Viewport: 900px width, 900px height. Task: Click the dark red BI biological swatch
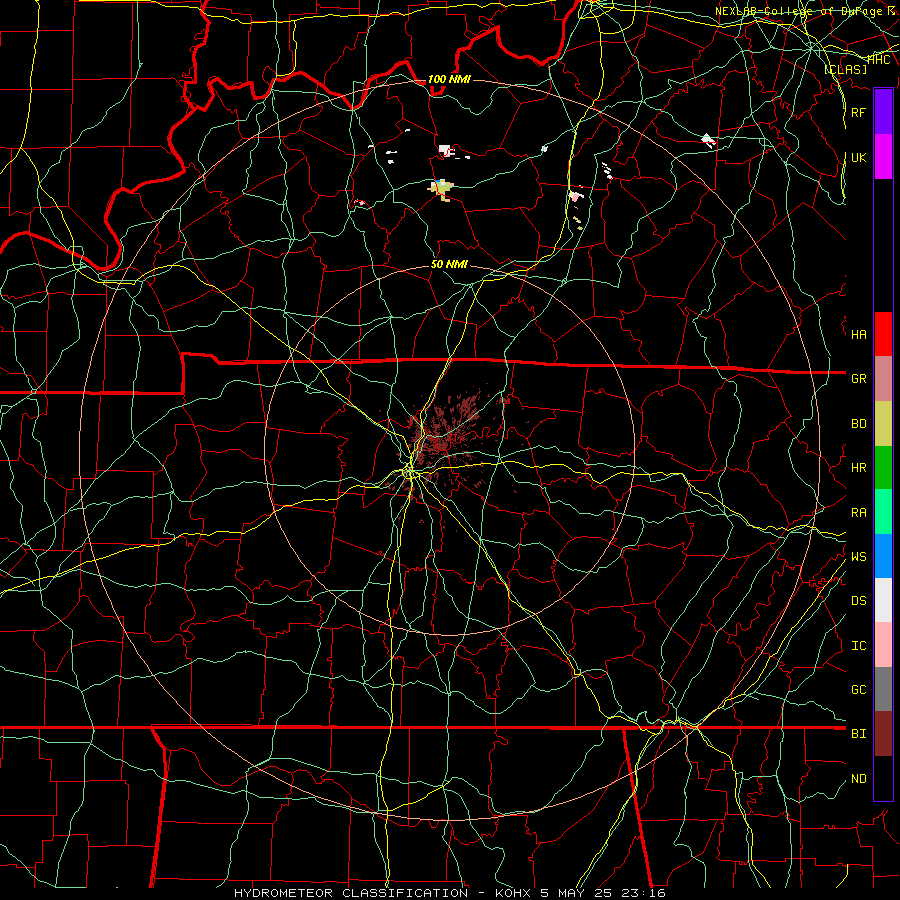(883, 734)
